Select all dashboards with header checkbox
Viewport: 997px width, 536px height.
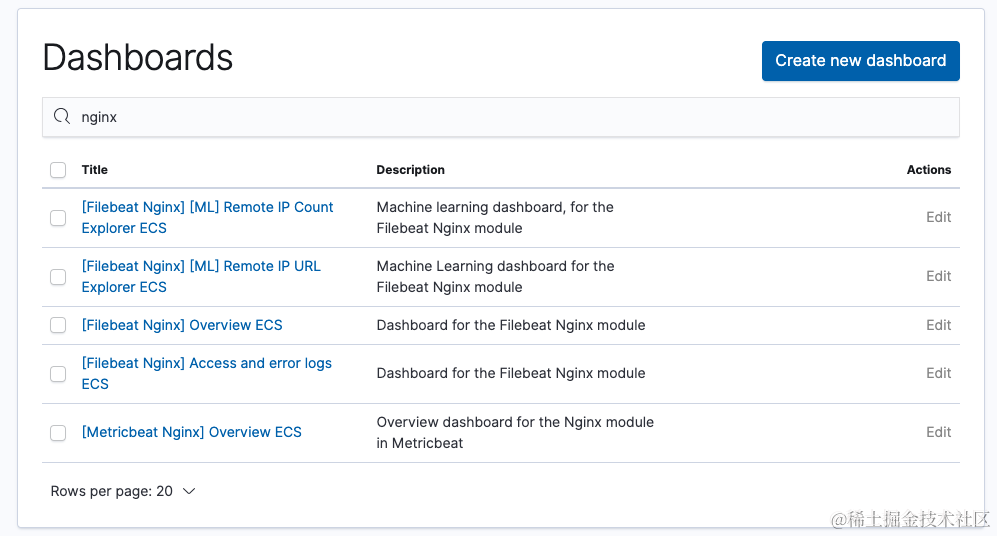pos(58,170)
